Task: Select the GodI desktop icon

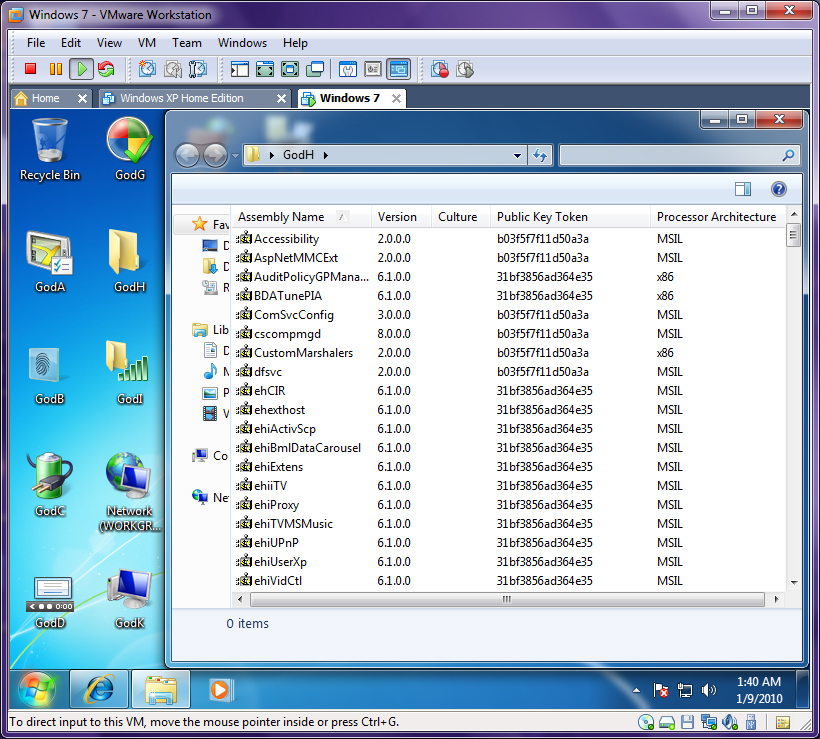Action: click(130, 373)
